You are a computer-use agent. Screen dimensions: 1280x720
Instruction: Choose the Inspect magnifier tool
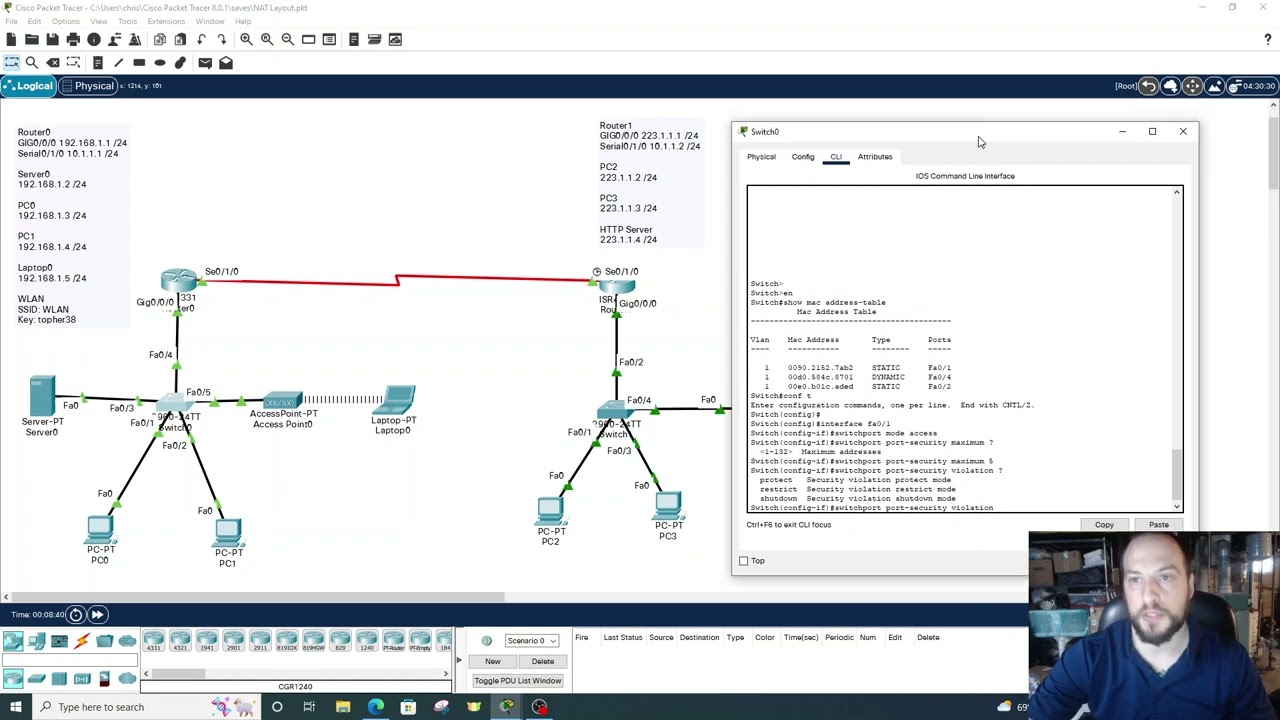(31, 62)
